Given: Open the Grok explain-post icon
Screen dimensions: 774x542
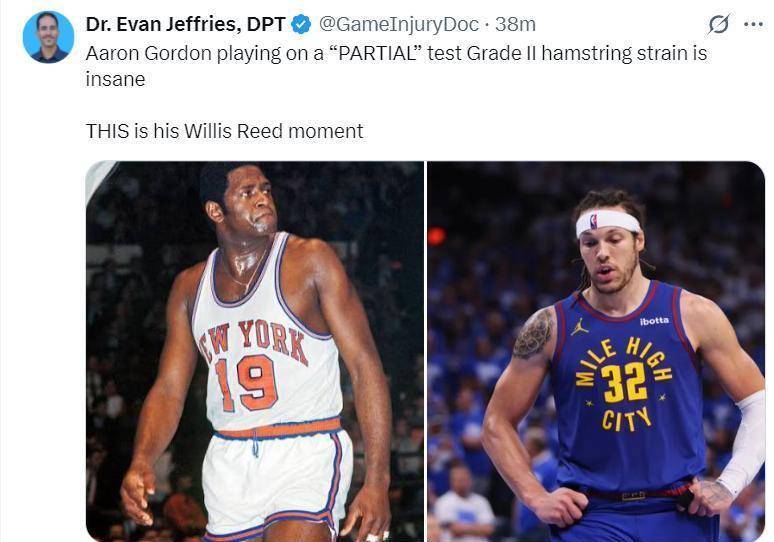Looking at the screenshot, I should (718, 24).
